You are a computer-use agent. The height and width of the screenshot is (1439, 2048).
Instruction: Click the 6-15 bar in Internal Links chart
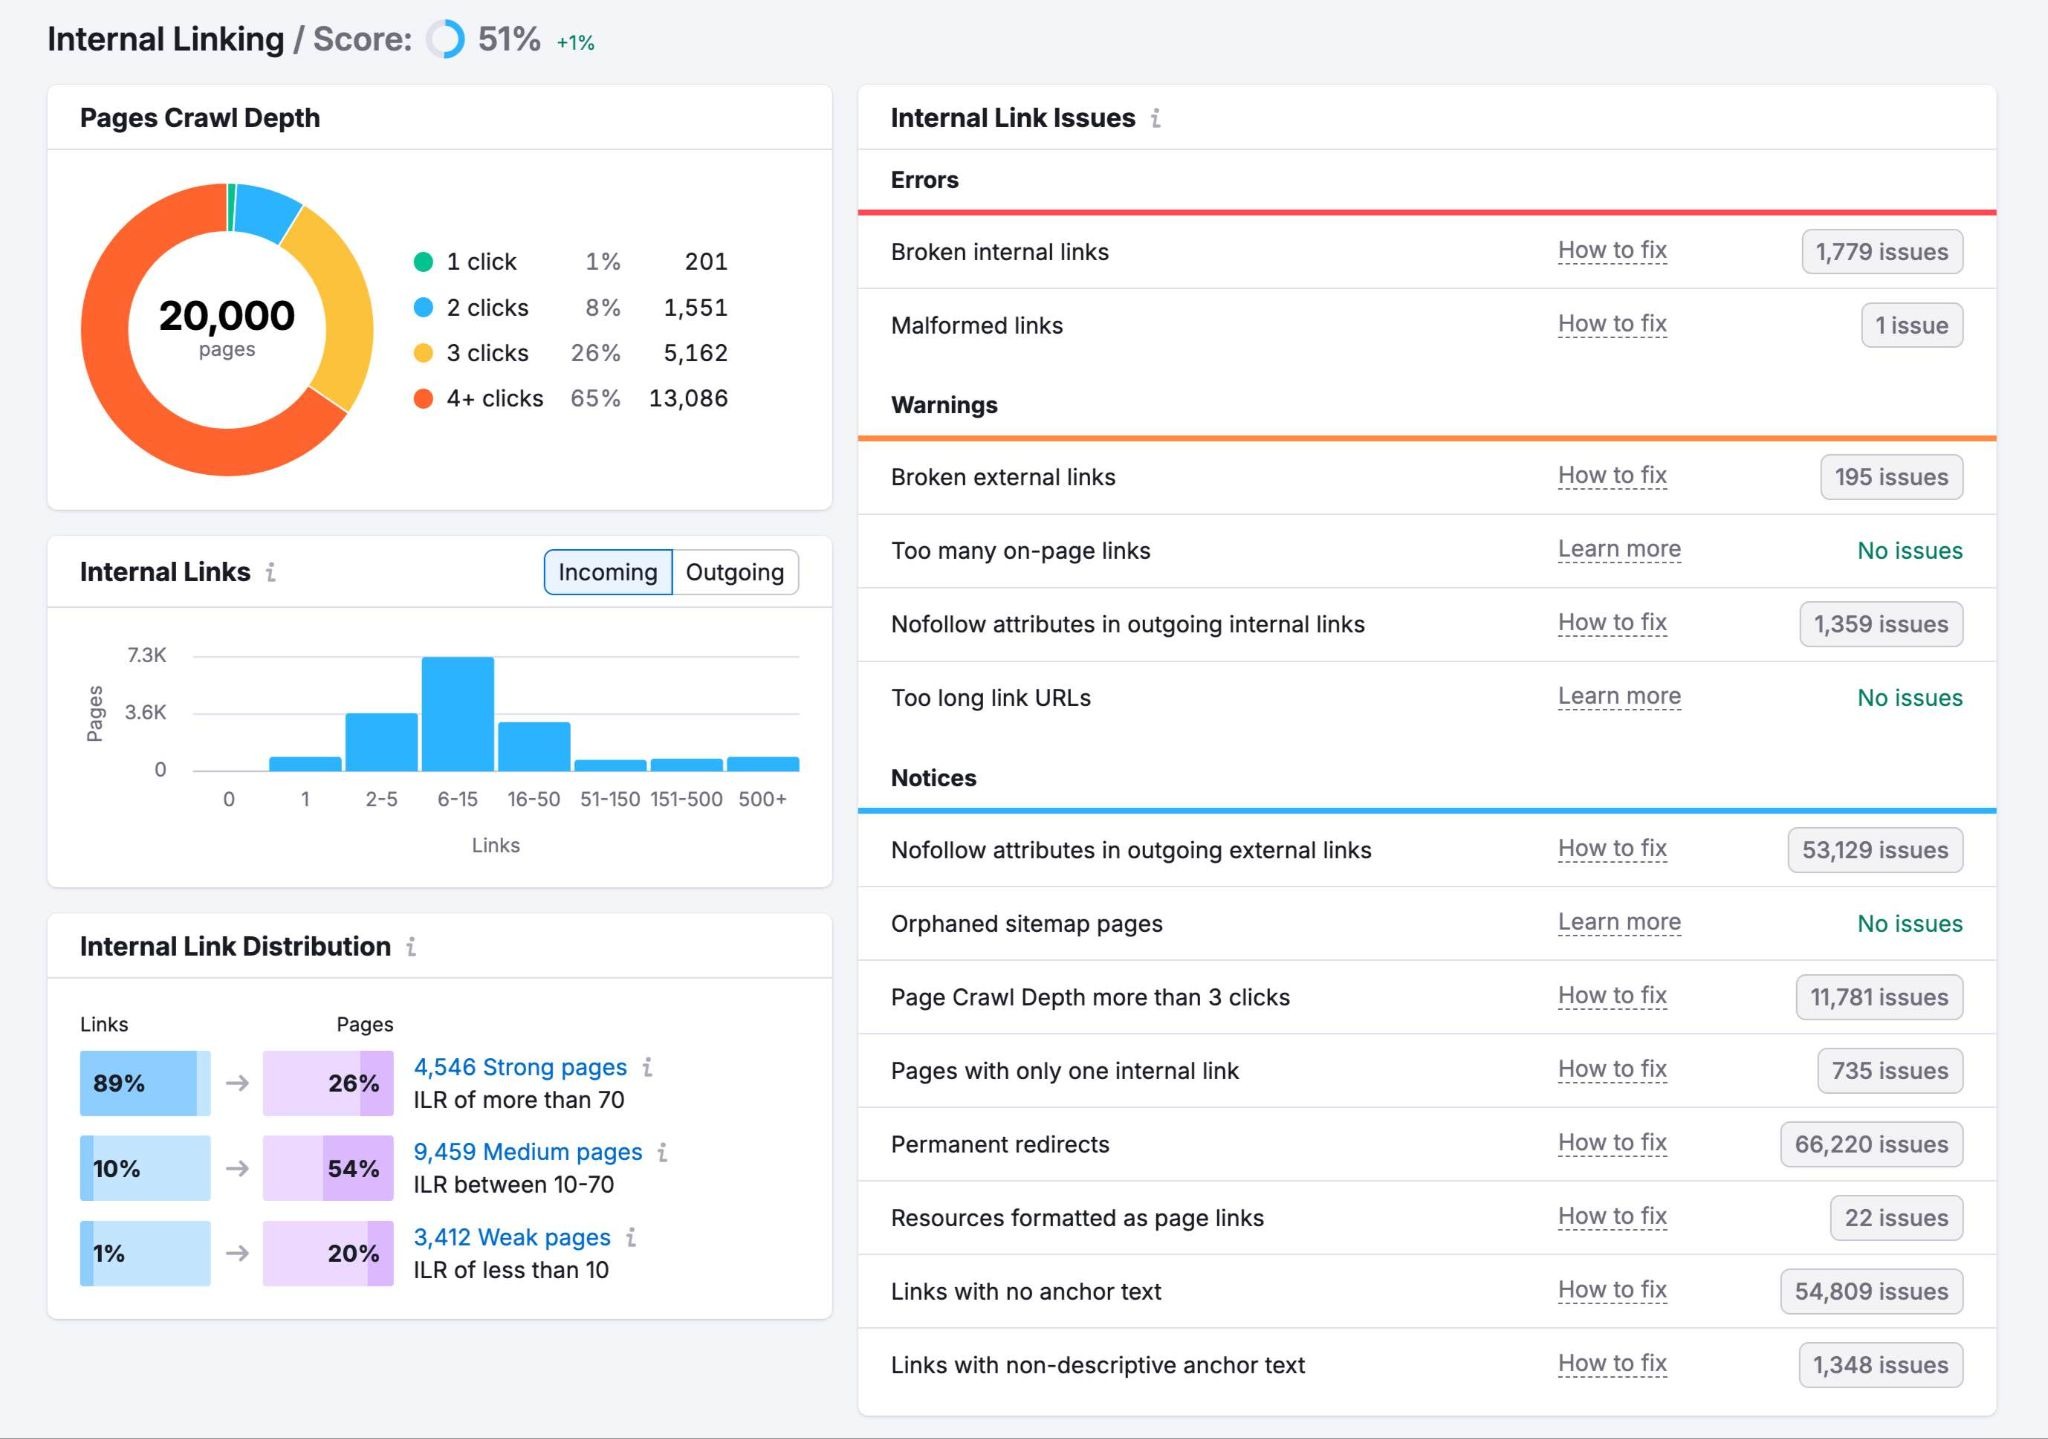pos(459,715)
